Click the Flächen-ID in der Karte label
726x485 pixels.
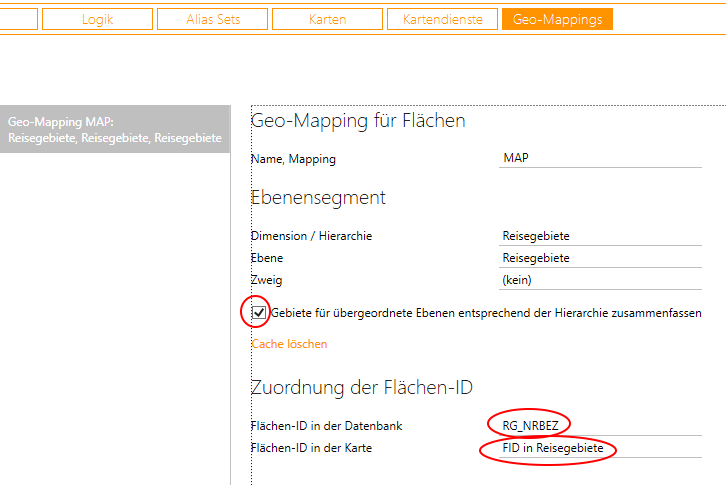(x=311, y=448)
